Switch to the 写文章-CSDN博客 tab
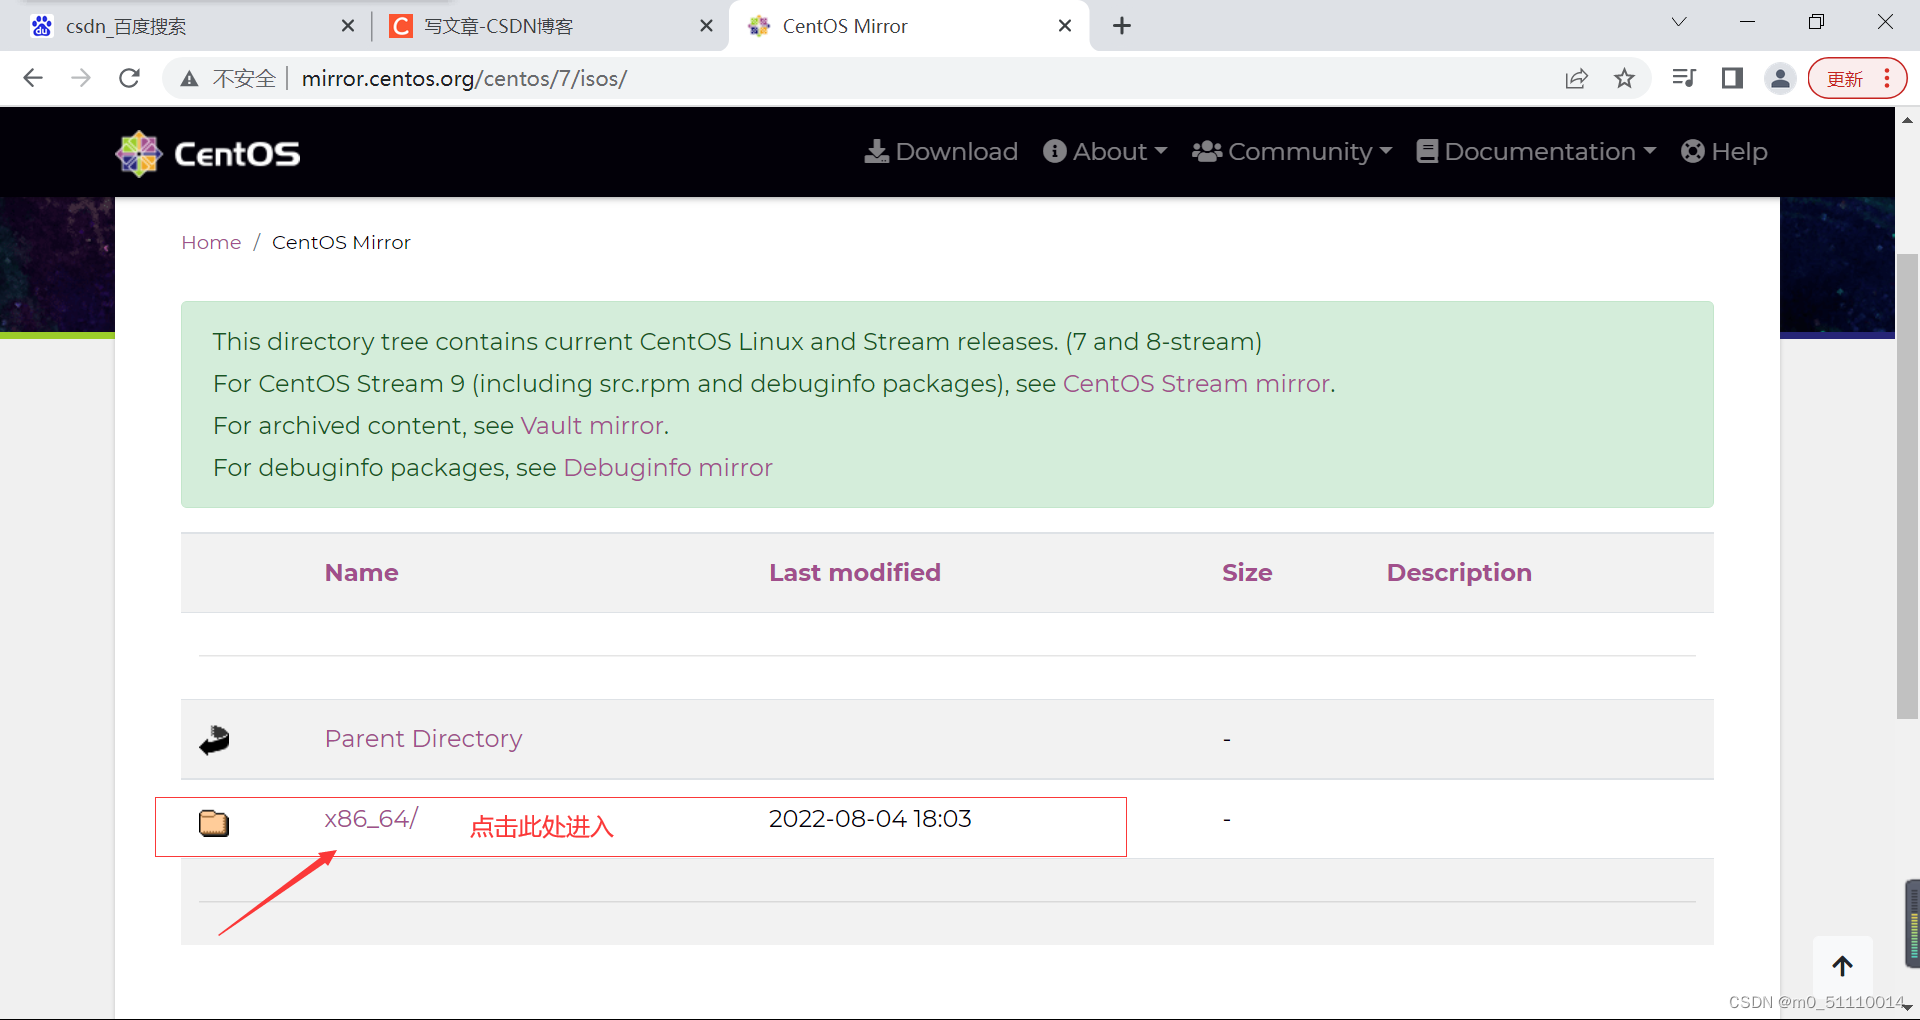The width and height of the screenshot is (1920, 1020). [x=551, y=26]
